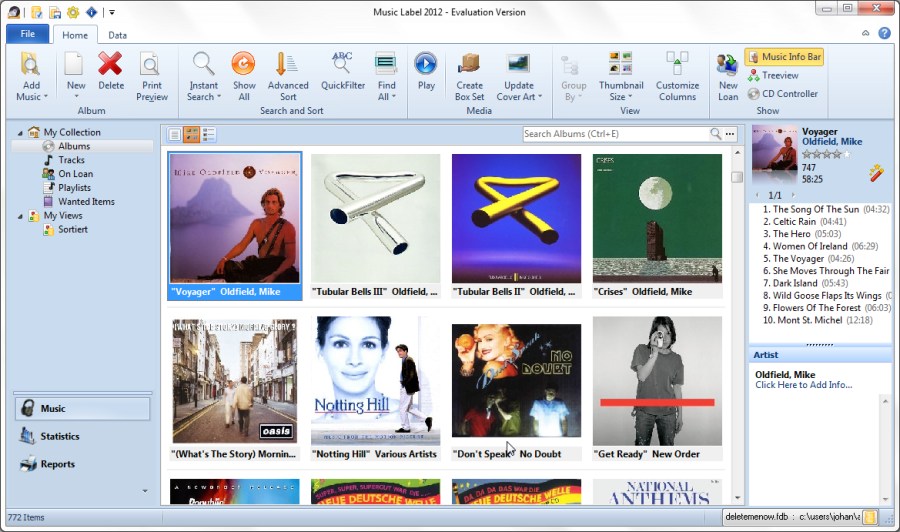Open Group By options
The image size is (900, 532).
click(573, 76)
